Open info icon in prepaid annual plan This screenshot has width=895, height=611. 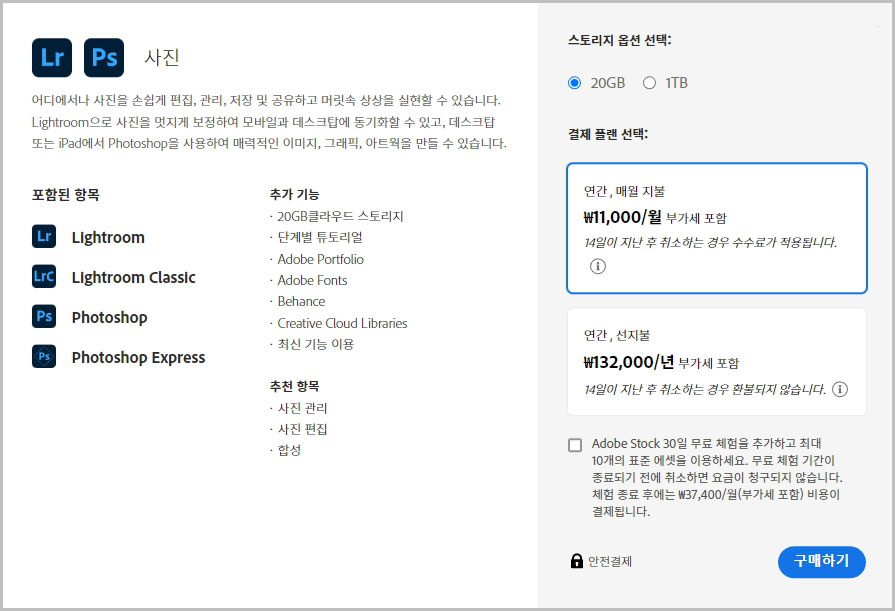(x=840, y=389)
